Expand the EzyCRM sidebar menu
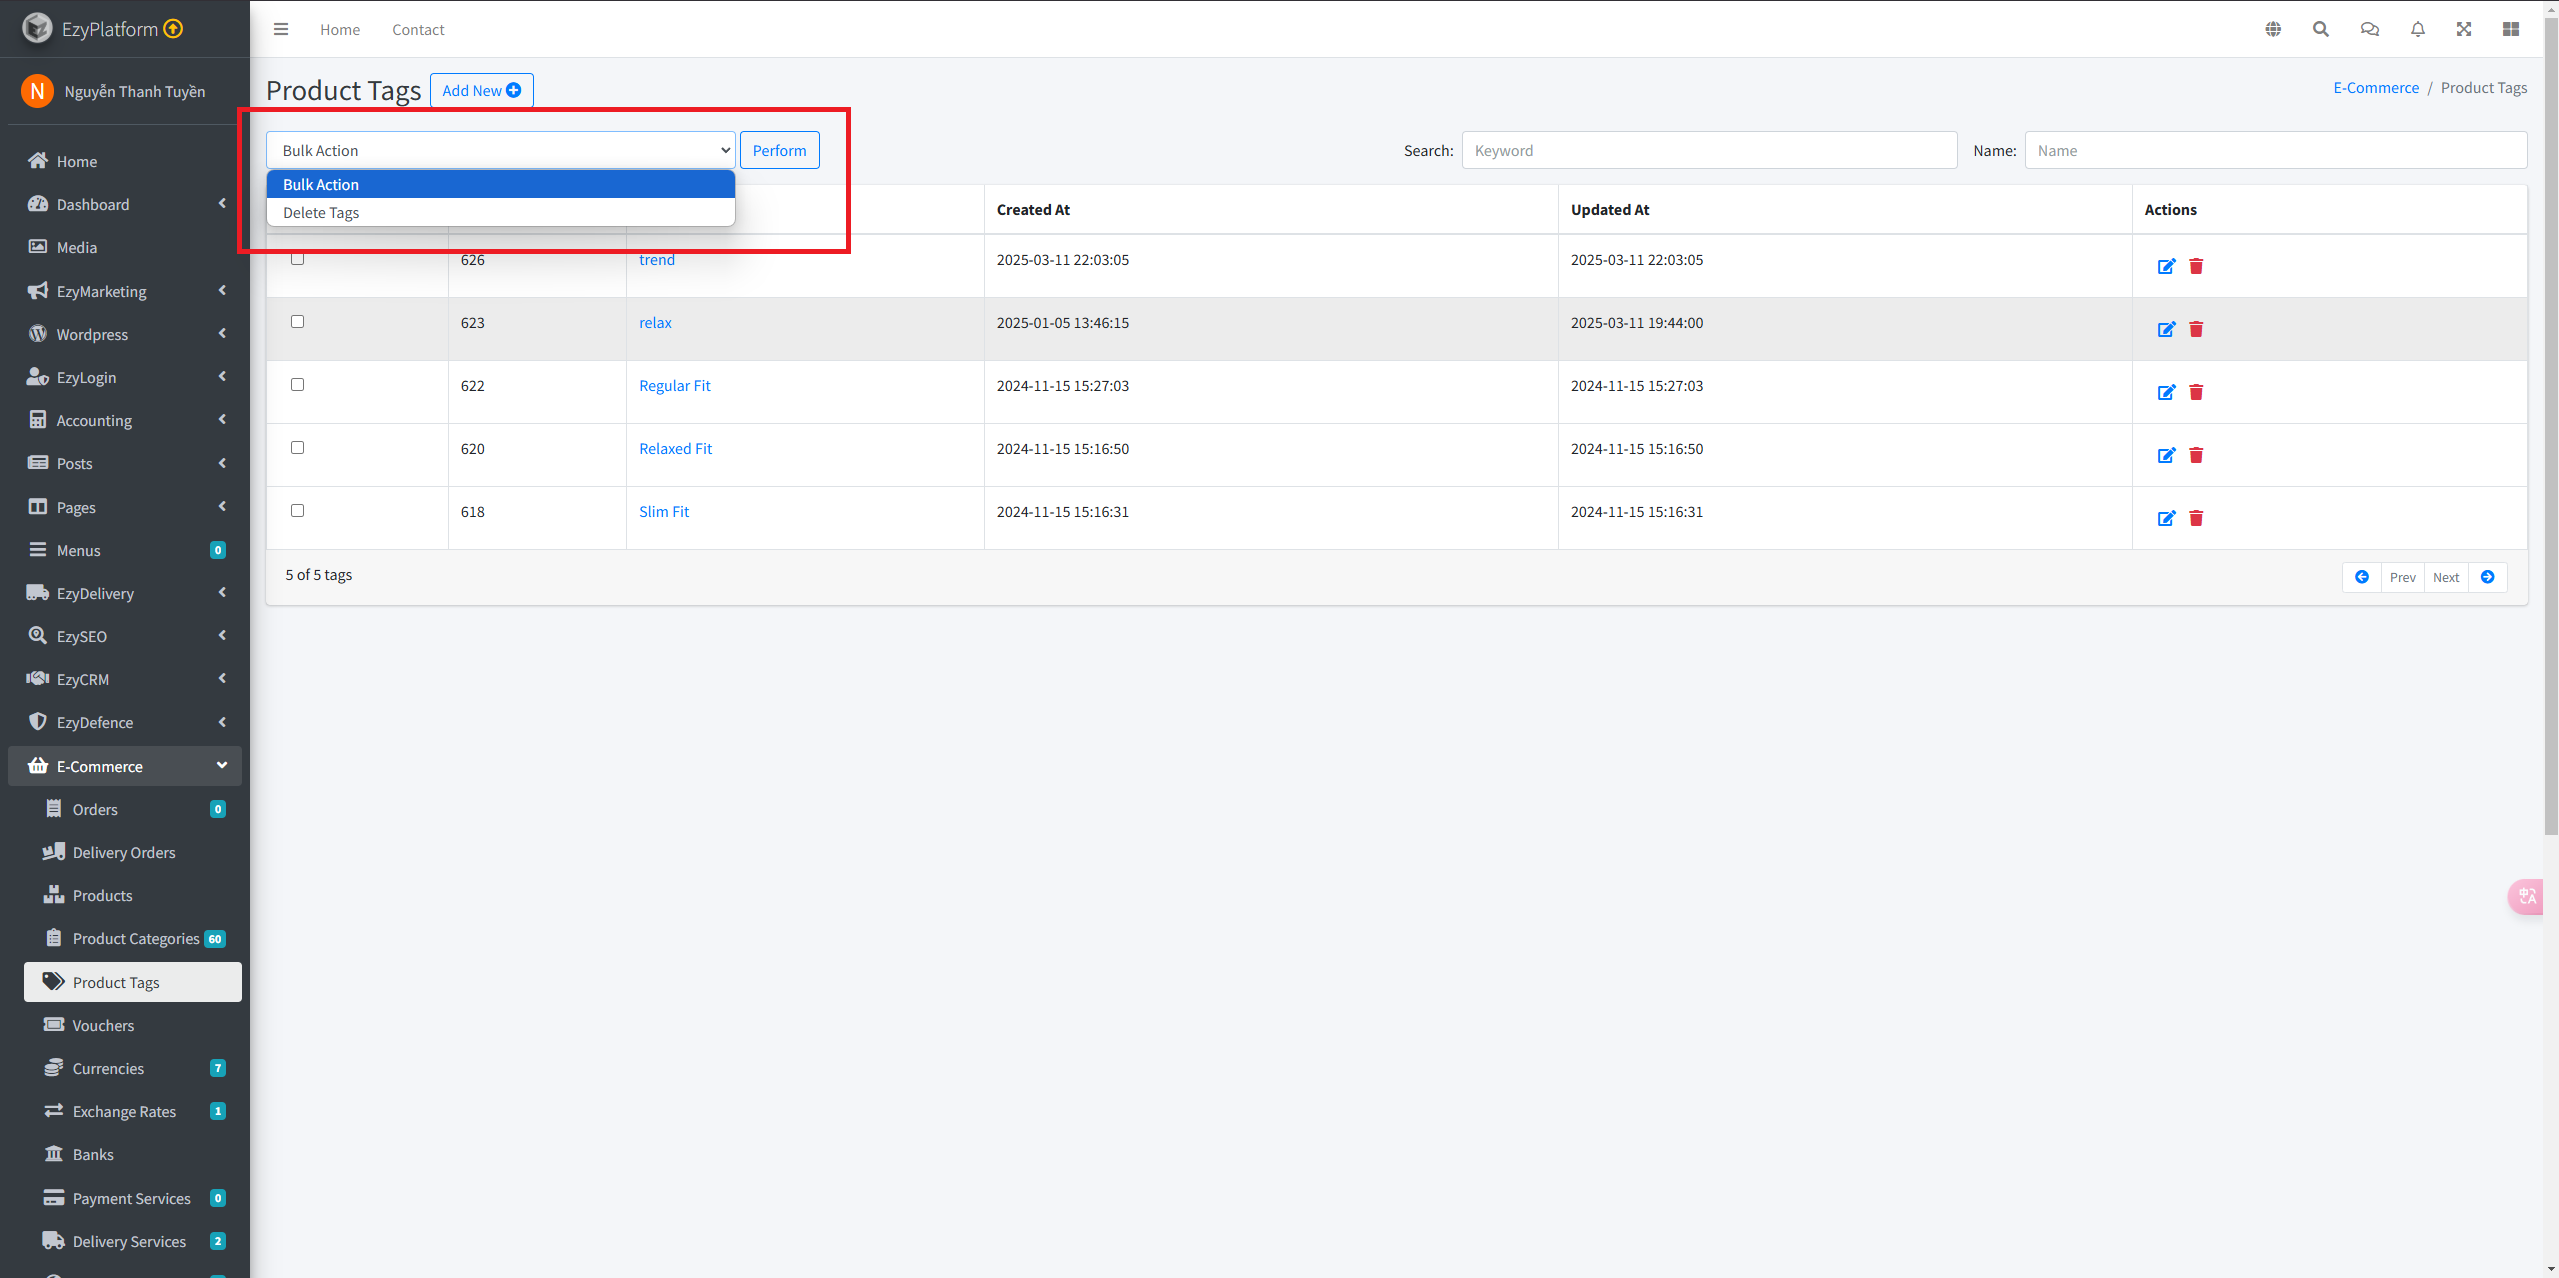This screenshot has width=2559, height=1278. tap(125, 679)
